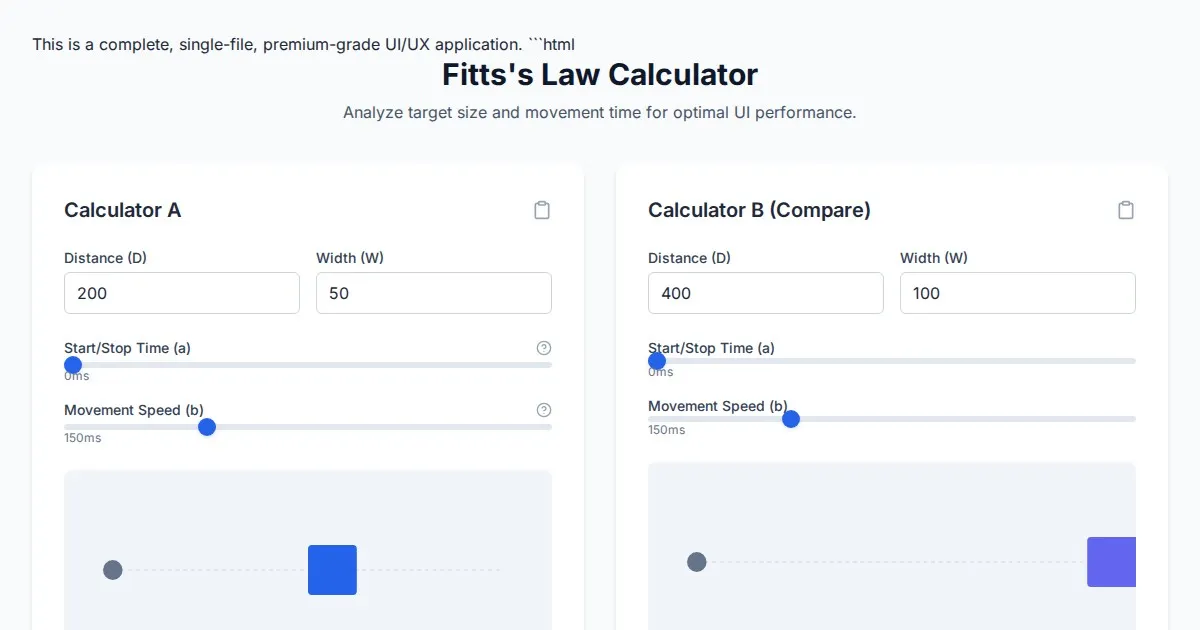Click the clipboard copy icon in Calculator B
1200x630 pixels.
pyautogui.click(x=1126, y=210)
